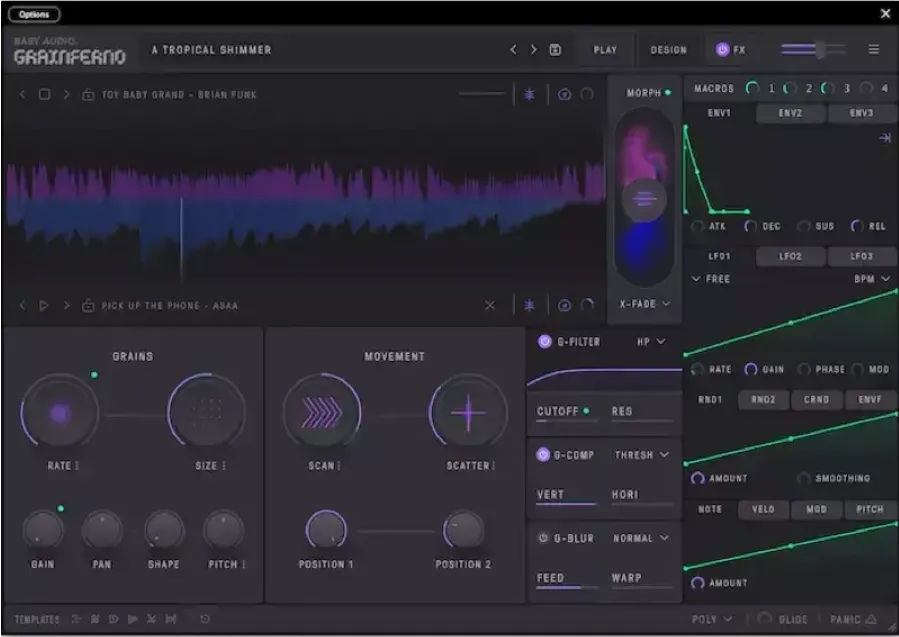The width and height of the screenshot is (899, 637).
Task: Open the Poly voice mode dropdown
Action: pos(712,619)
